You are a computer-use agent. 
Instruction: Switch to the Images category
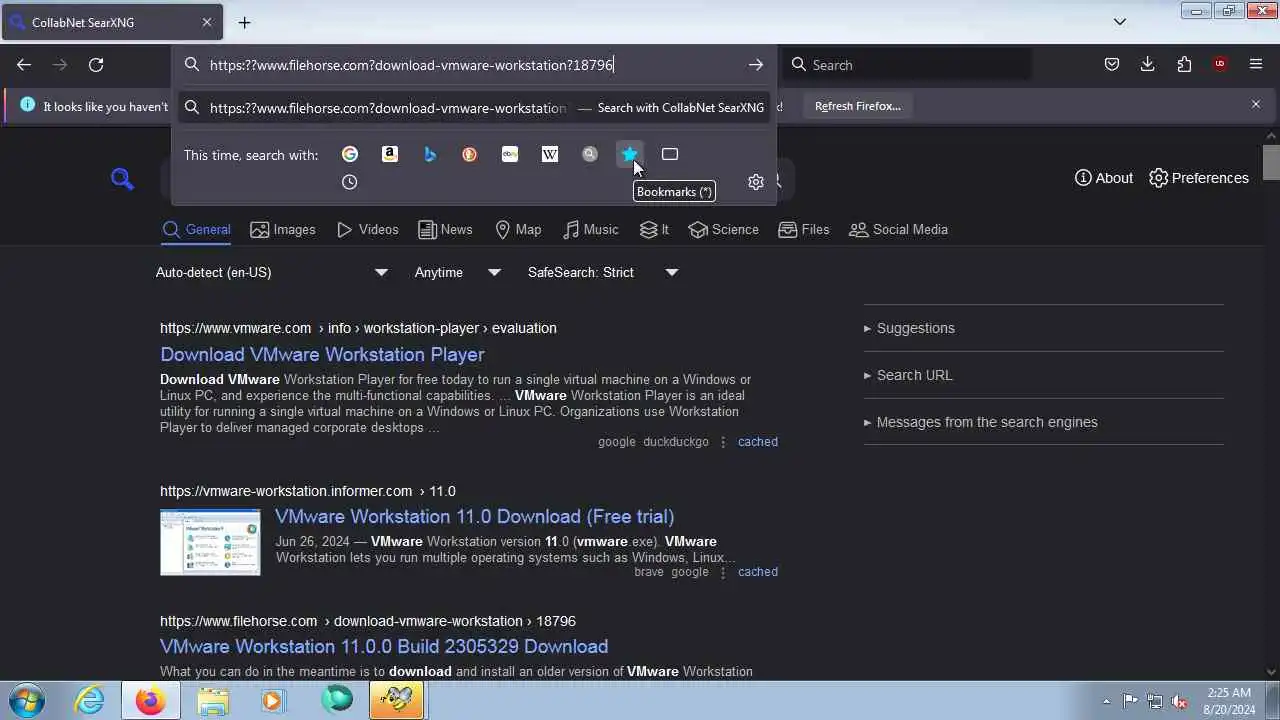(x=283, y=229)
